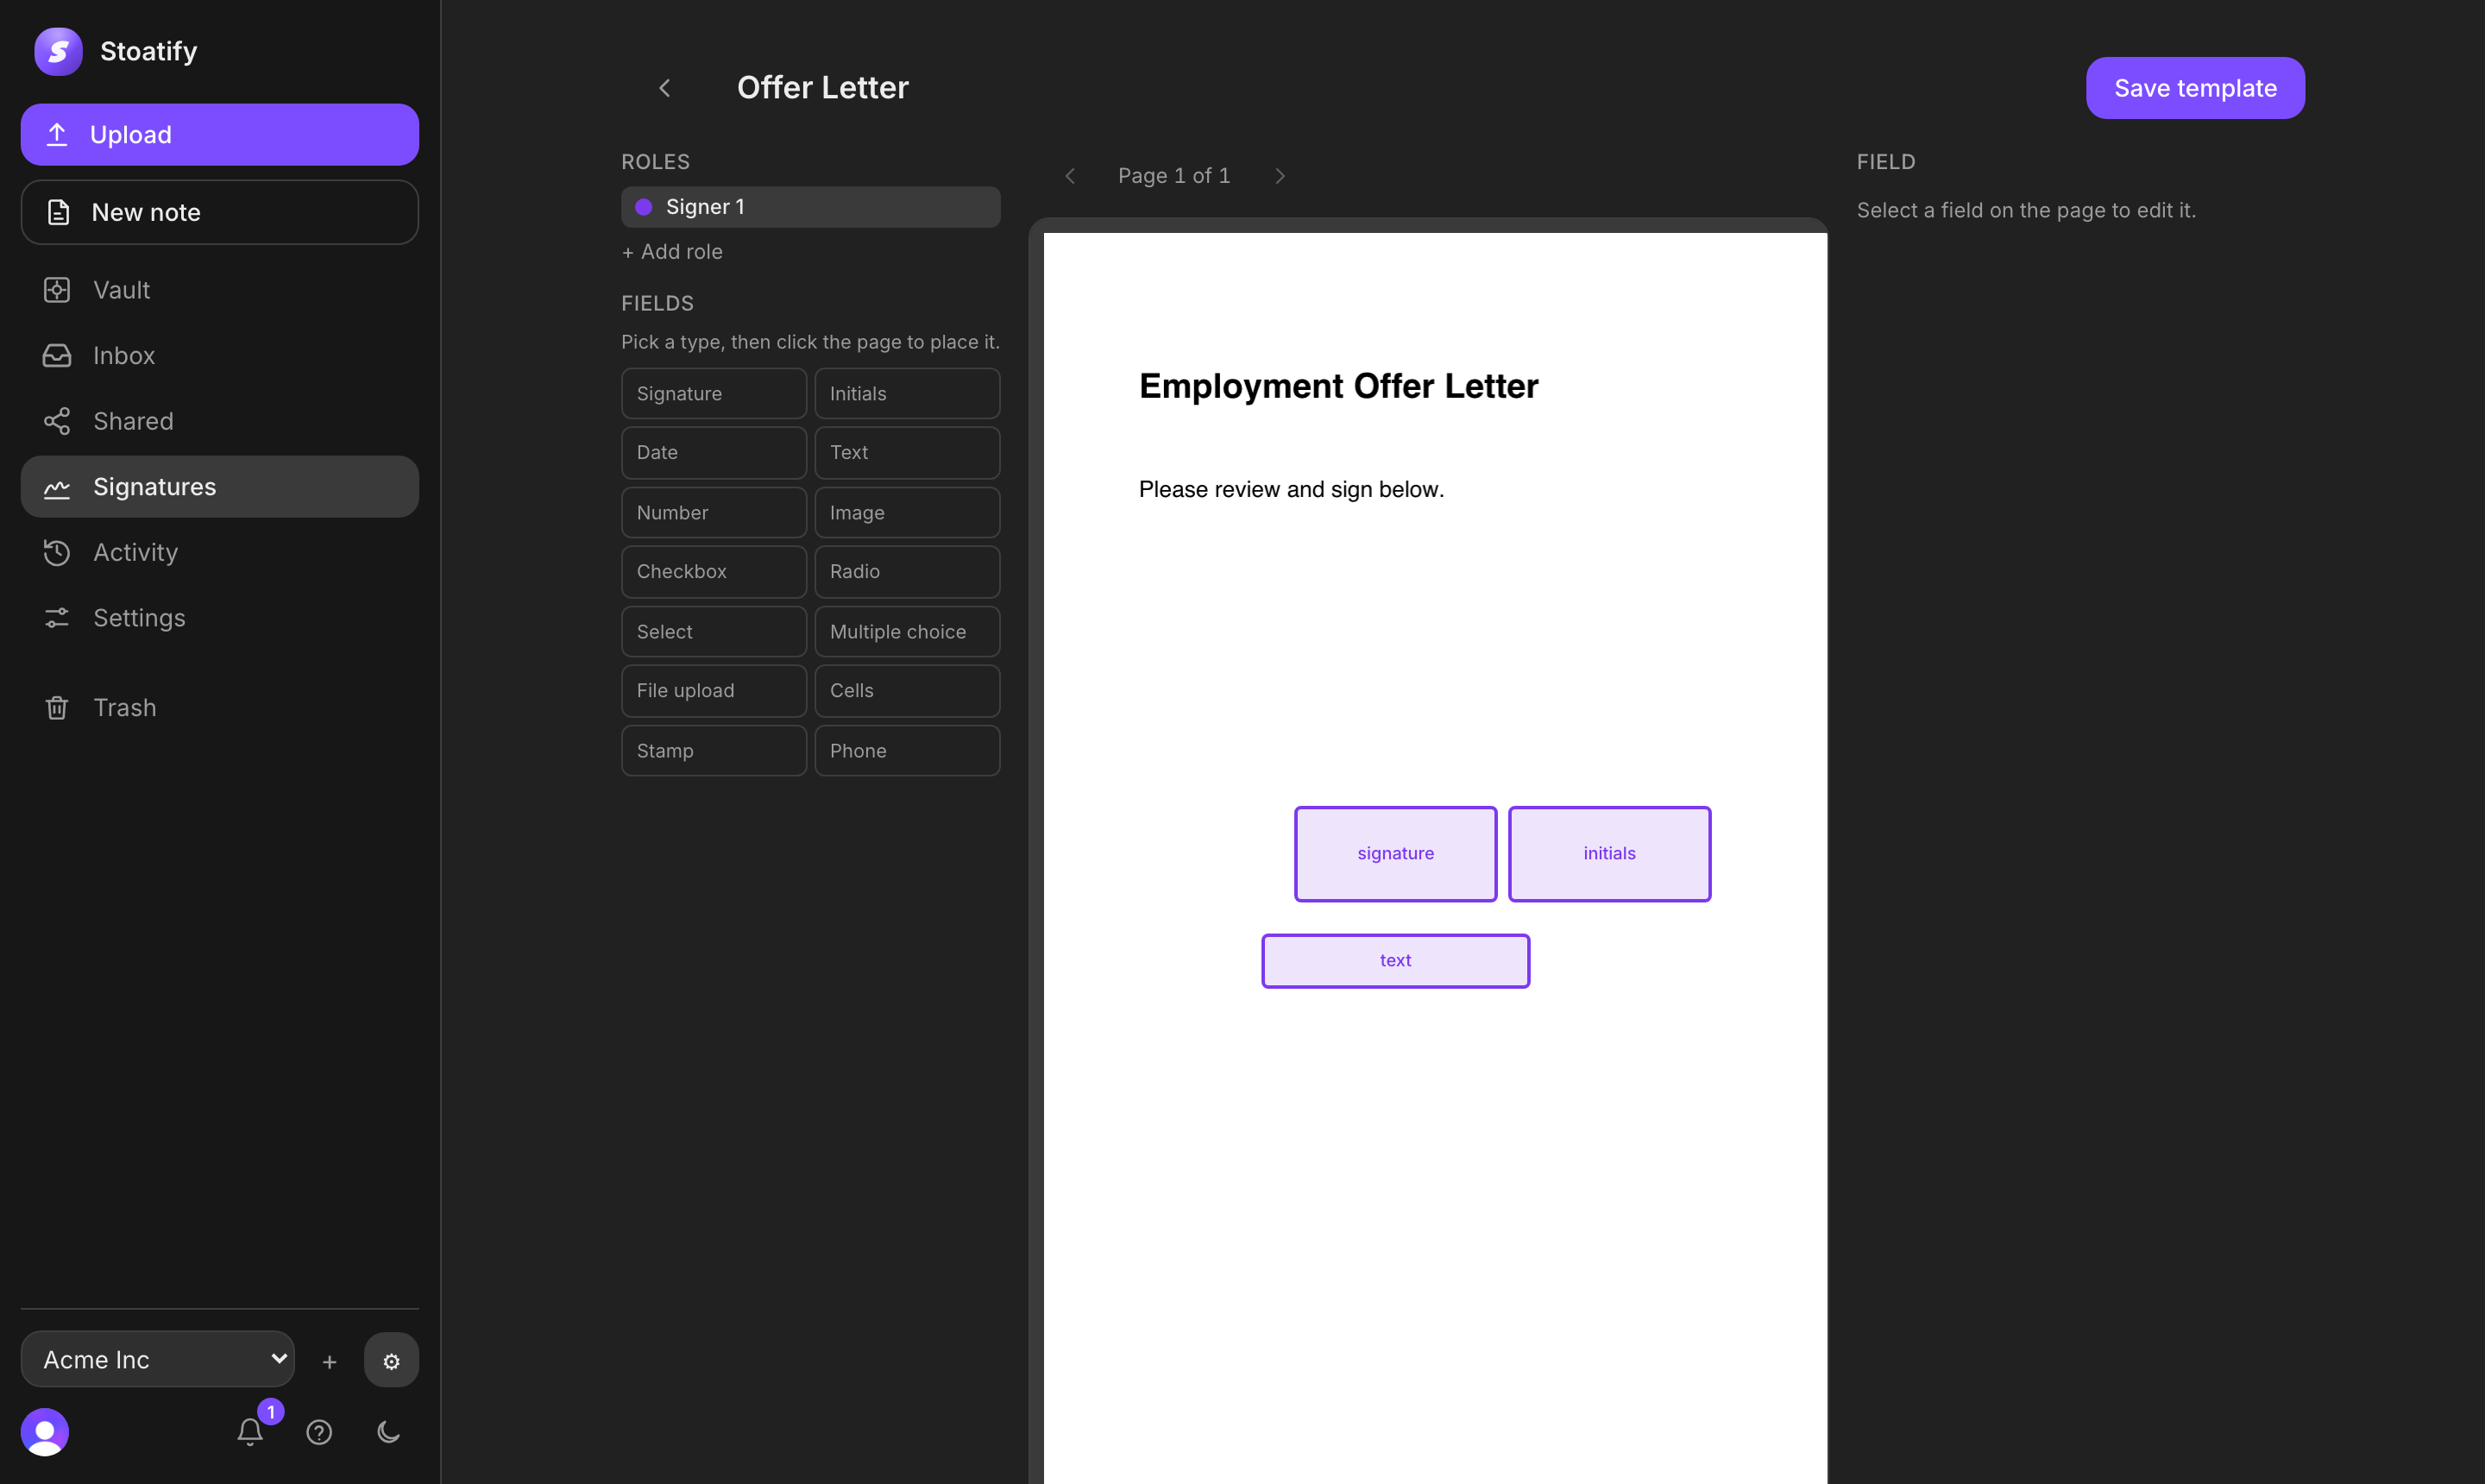Select the Image field type

point(907,512)
